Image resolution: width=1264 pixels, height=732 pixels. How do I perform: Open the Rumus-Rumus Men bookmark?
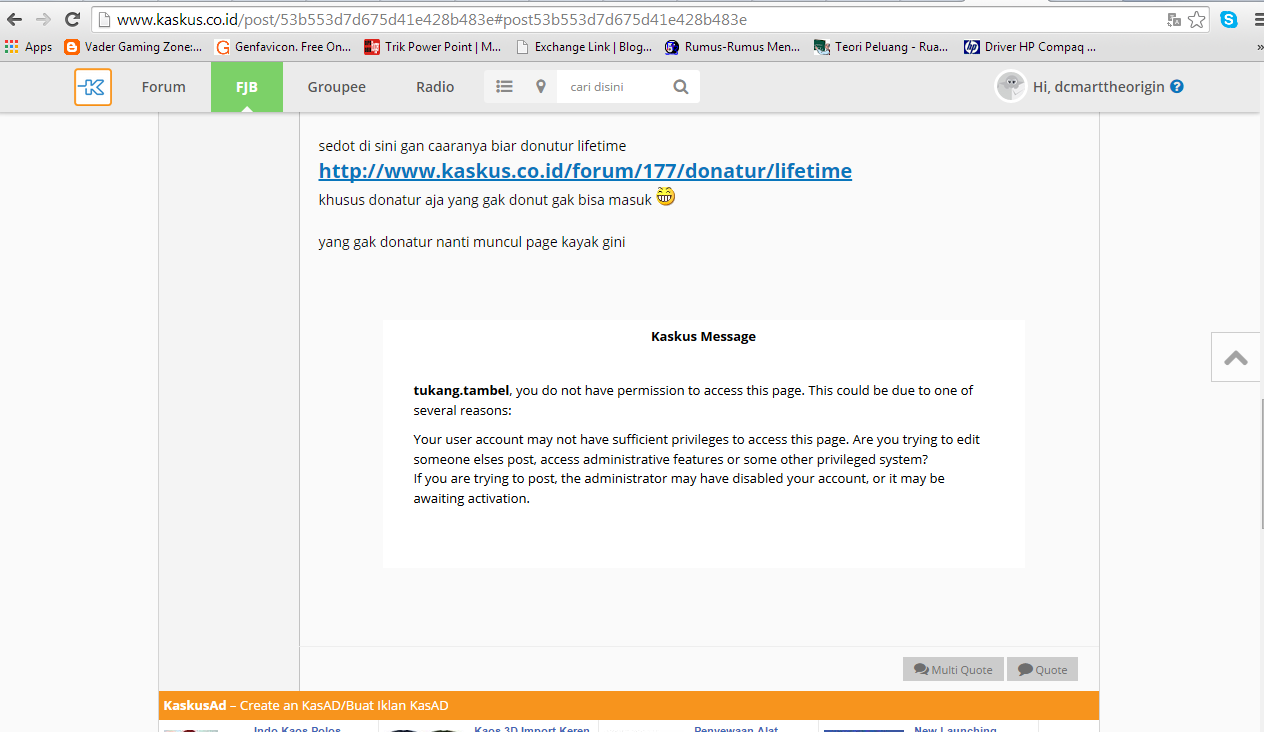tap(733, 47)
